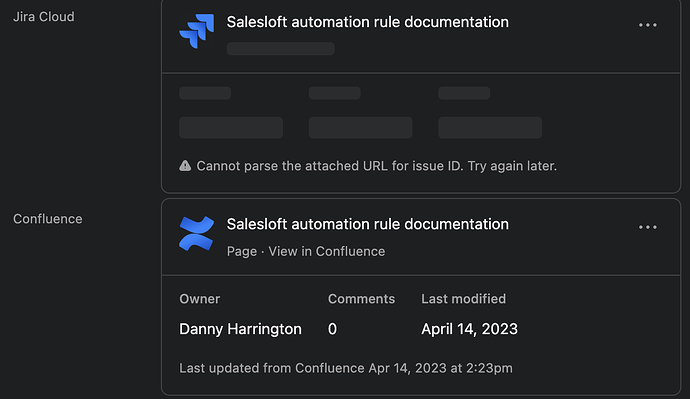Click the 'Comments' column label

(361, 299)
